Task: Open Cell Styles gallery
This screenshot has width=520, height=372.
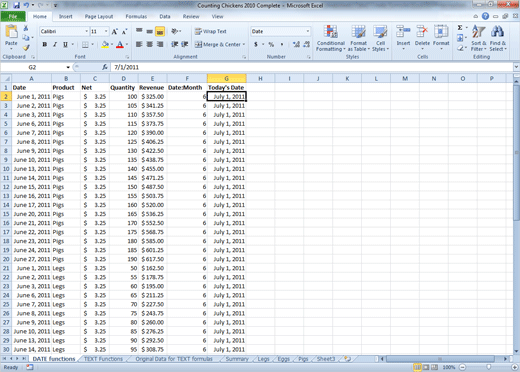Action: pos(380,38)
